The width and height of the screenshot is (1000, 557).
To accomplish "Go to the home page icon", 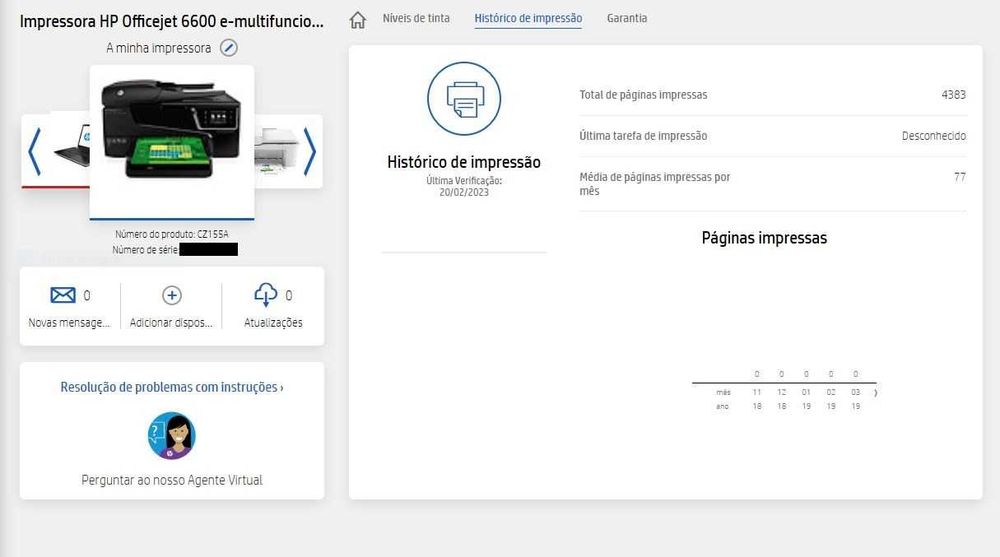I will pyautogui.click(x=358, y=20).
